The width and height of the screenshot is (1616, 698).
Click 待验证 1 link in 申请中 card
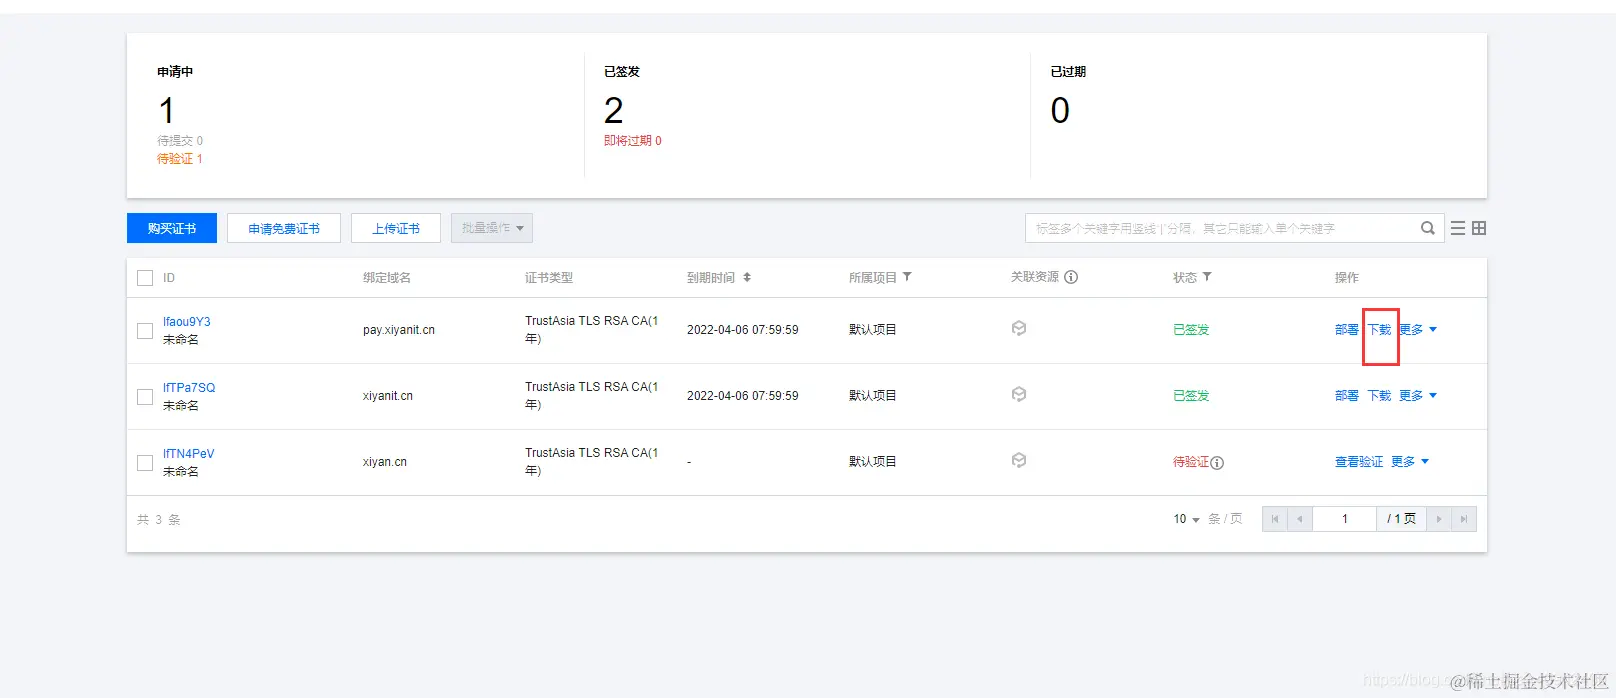pyautogui.click(x=180, y=158)
